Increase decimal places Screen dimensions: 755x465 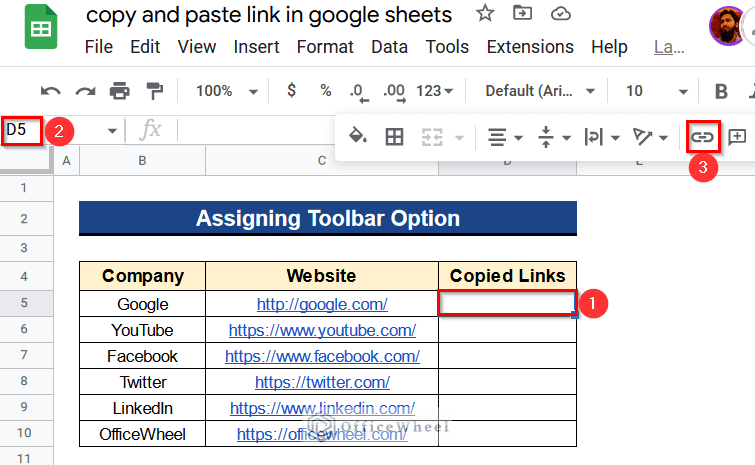coord(394,92)
